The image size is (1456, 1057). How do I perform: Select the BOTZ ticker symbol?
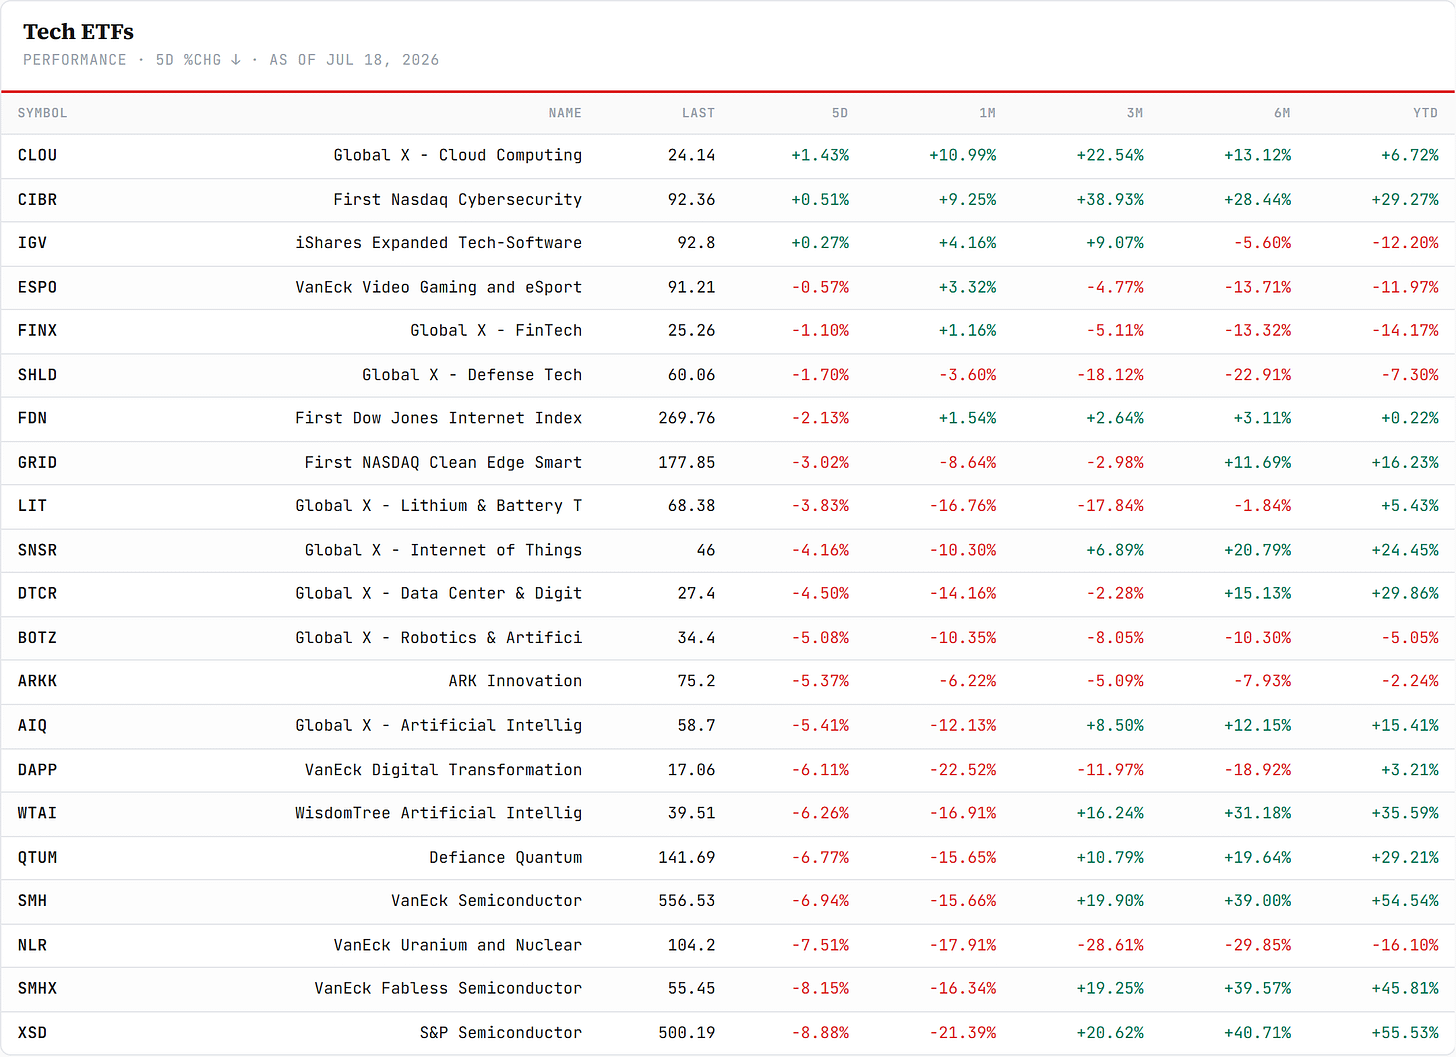(37, 637)
